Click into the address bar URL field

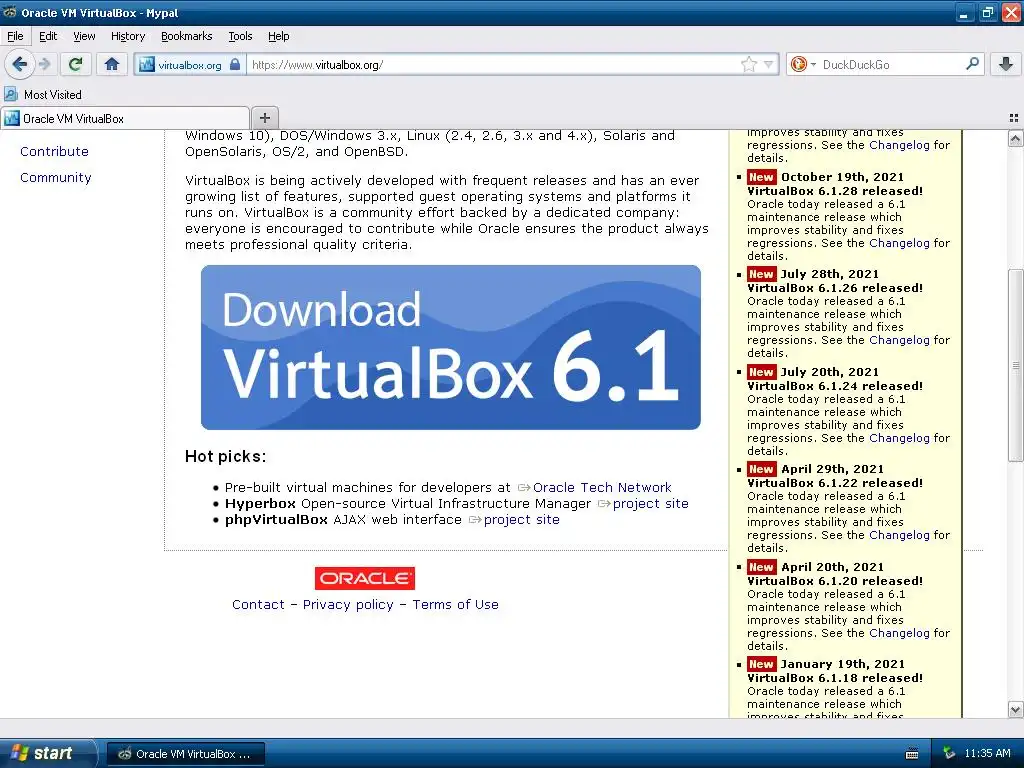tap(492, 65)
